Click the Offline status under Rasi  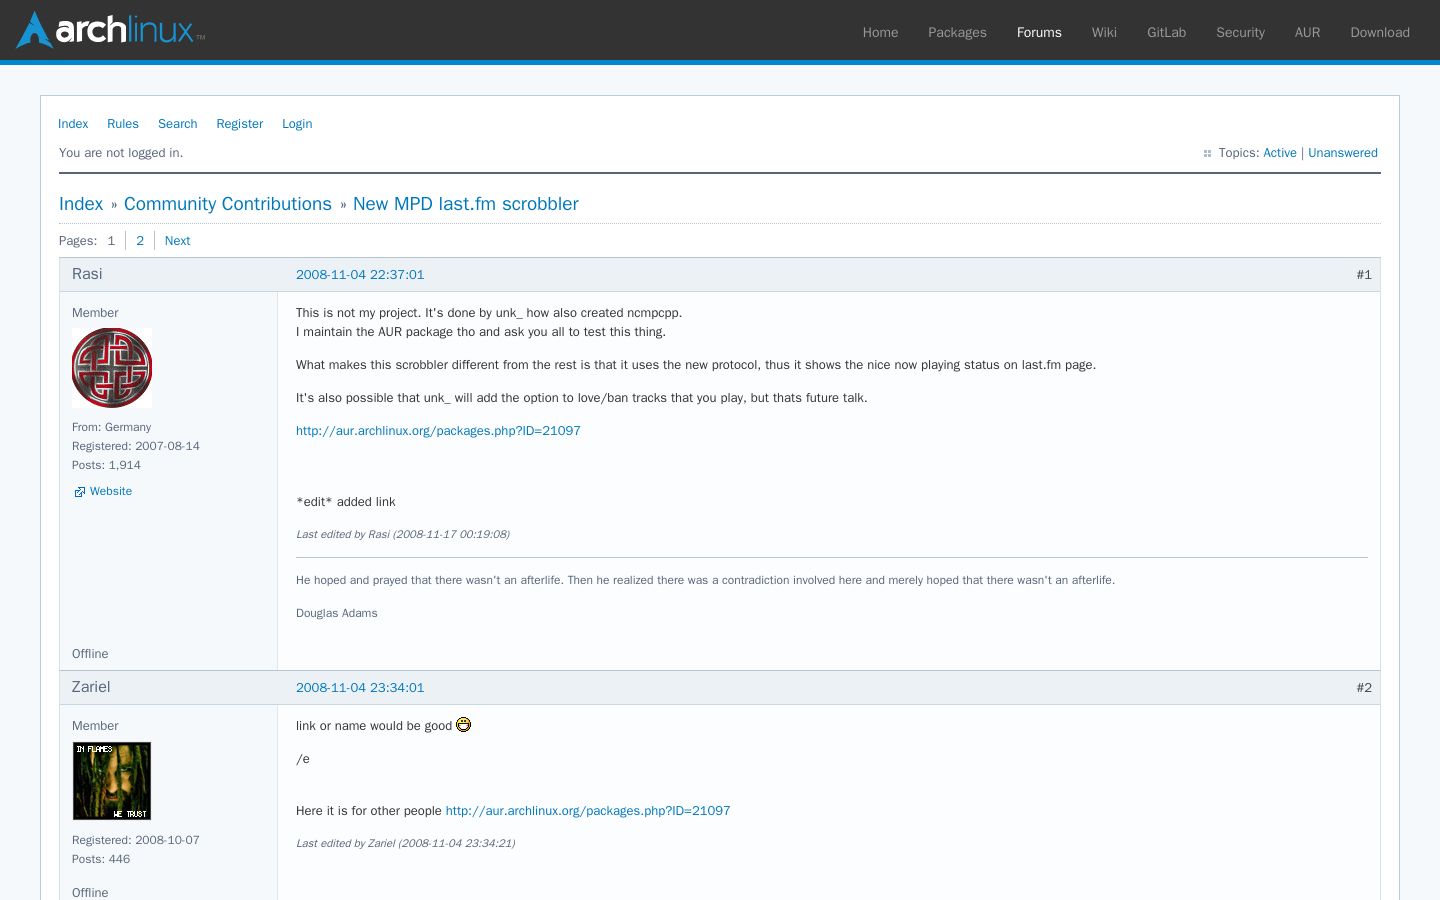(x=90, y=654)
